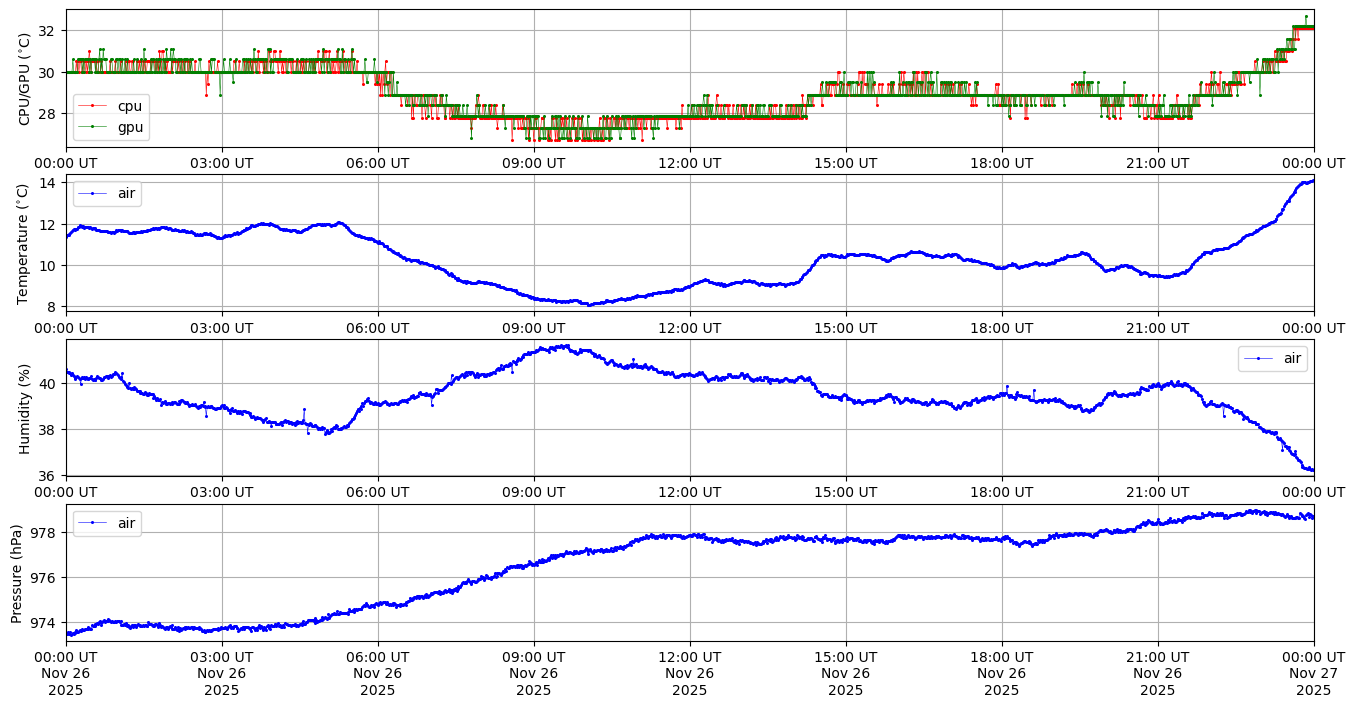
Task: Click the 18:00 UT tick under the humidity chart
Action: pos(1002,492)
